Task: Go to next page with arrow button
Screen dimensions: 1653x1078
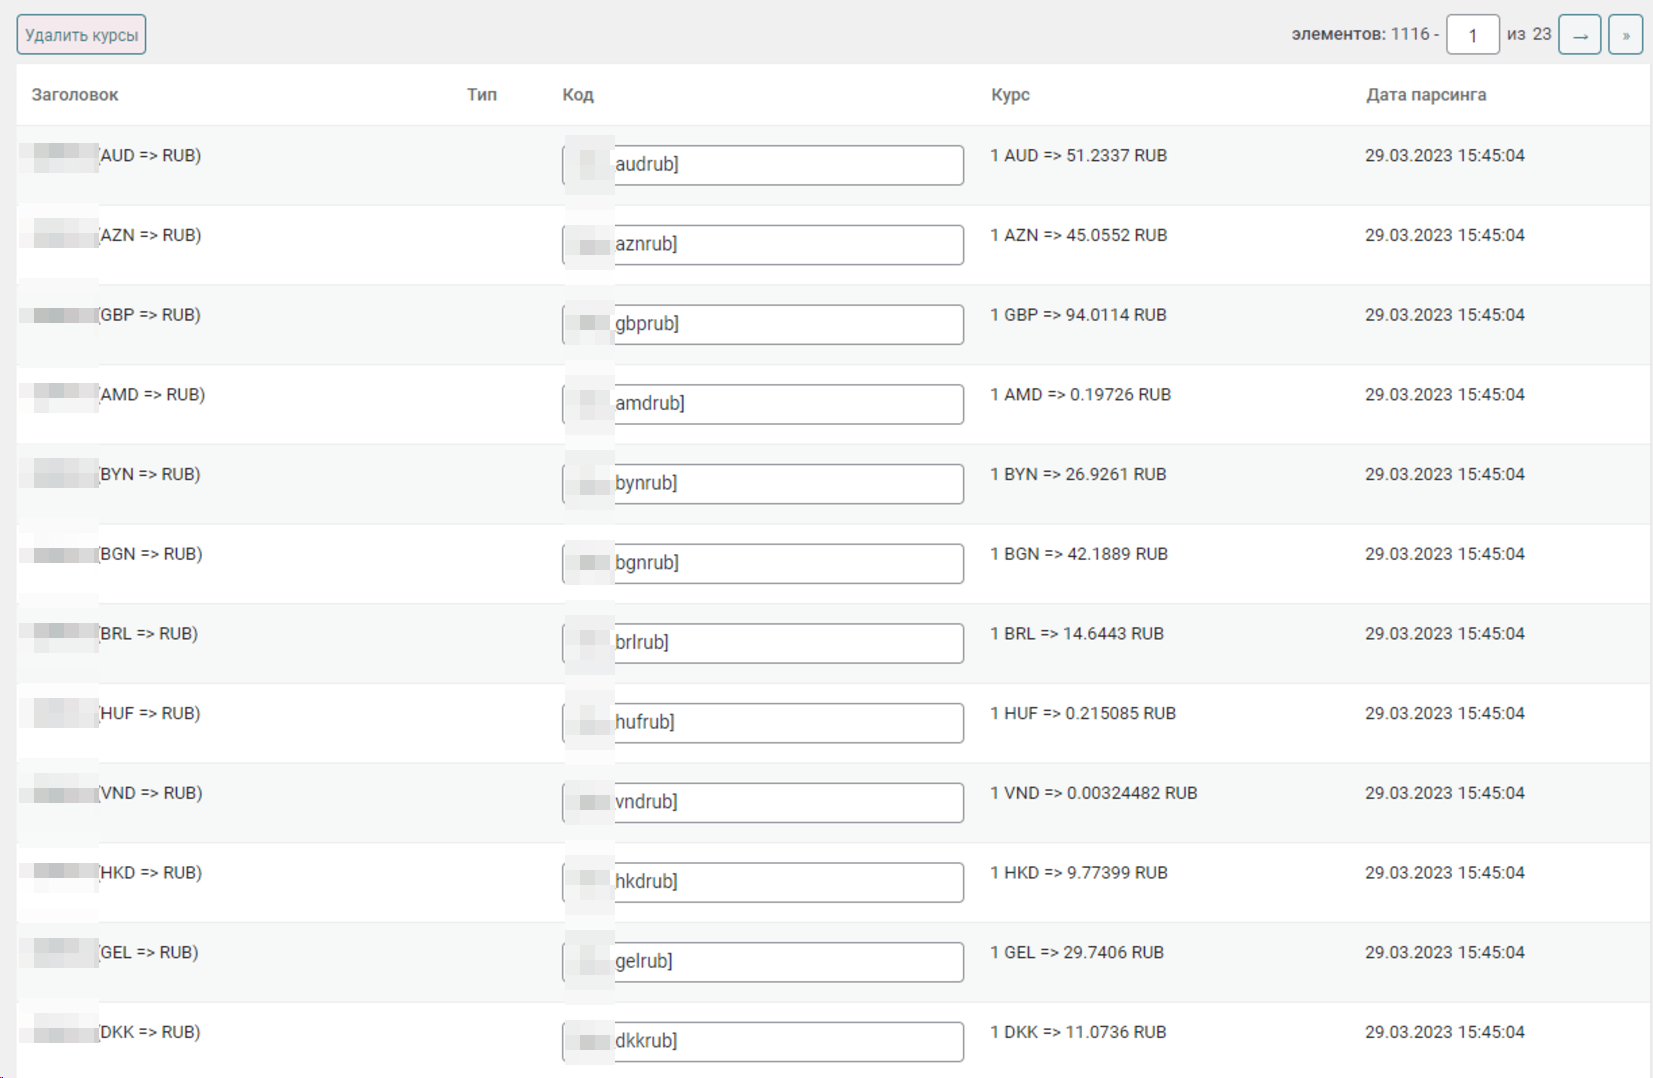Action: pyautogui.click(x=1579, y=35)
